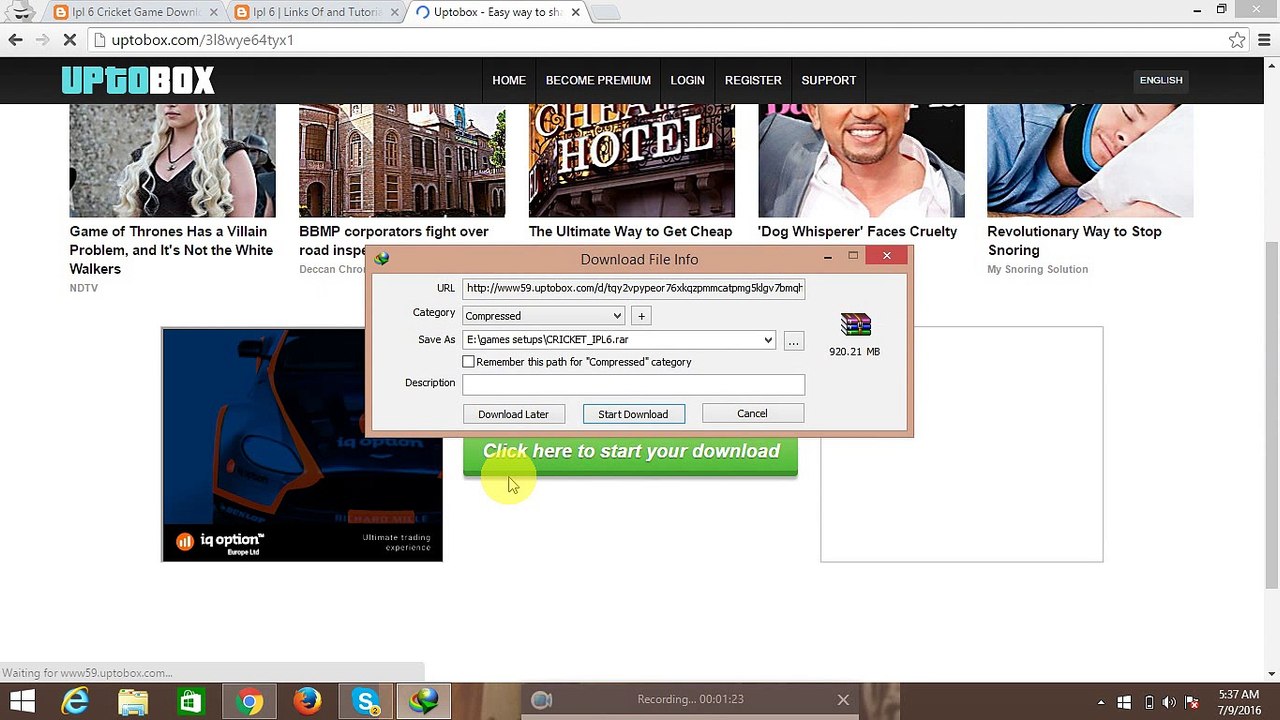
Task: Open the Revolutionary Way to Stop Snoring link
Action: pyautogui.click(x=1074, y=241)
